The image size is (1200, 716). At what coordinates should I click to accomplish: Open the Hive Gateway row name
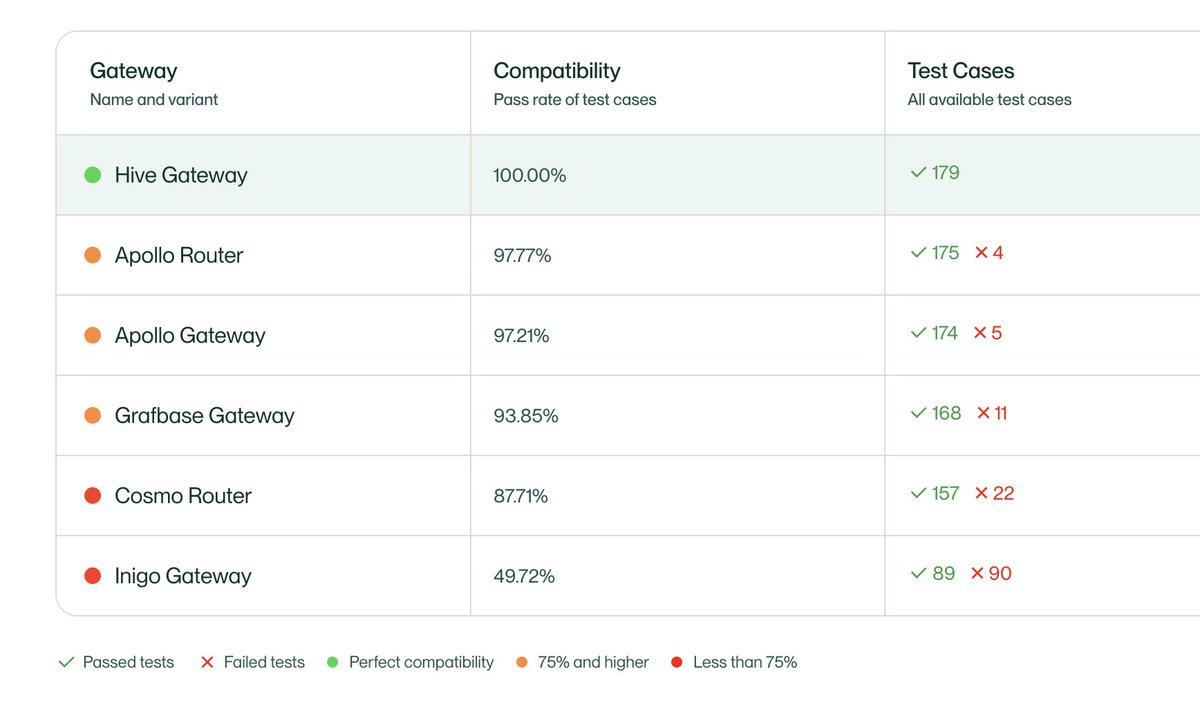(181, 175)
